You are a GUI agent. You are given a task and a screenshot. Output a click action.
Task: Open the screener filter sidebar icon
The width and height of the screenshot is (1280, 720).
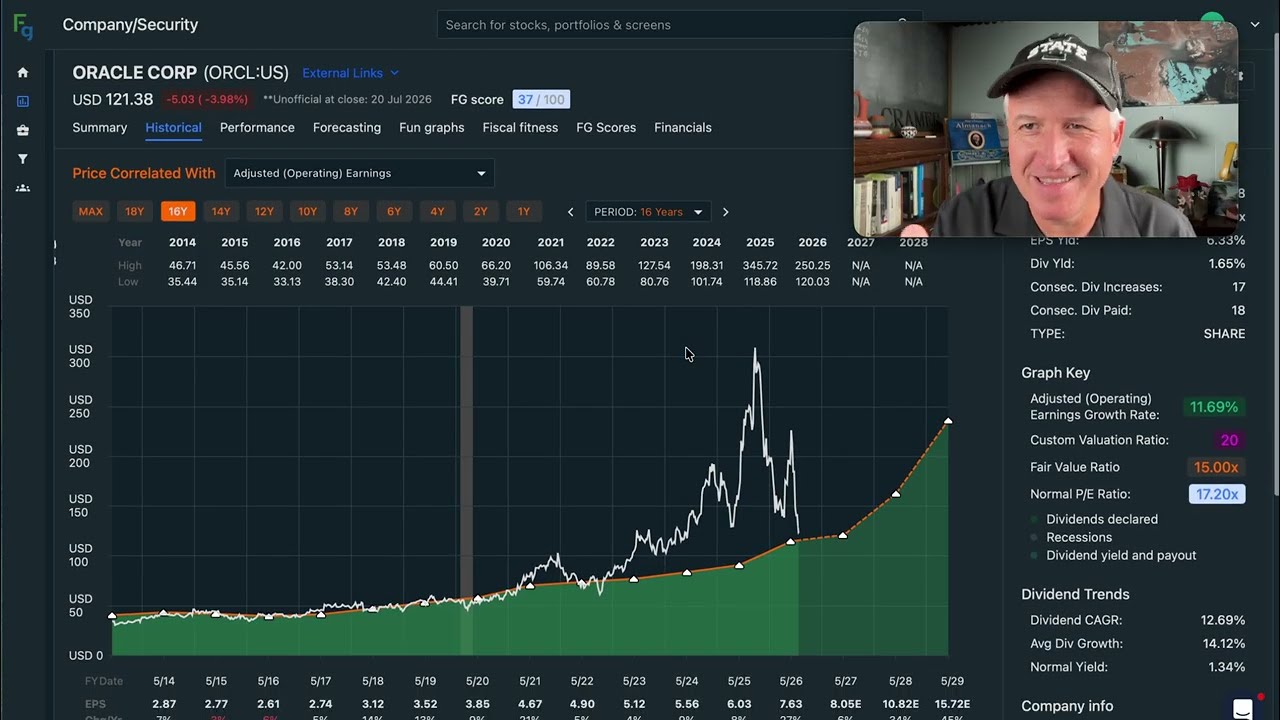(23, 159)
